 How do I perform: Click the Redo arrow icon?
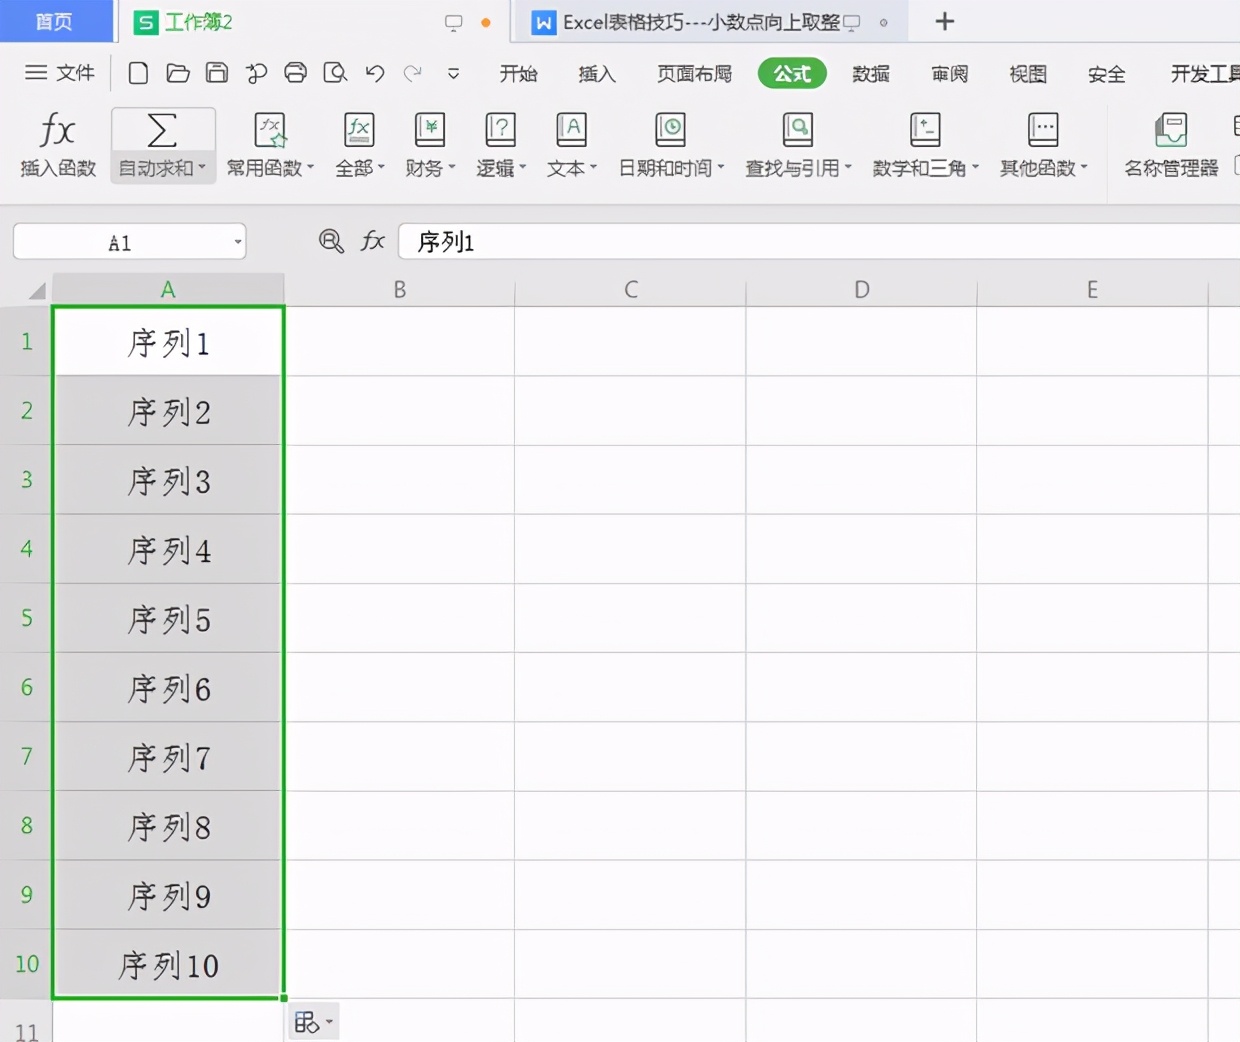tap(413, 73)
